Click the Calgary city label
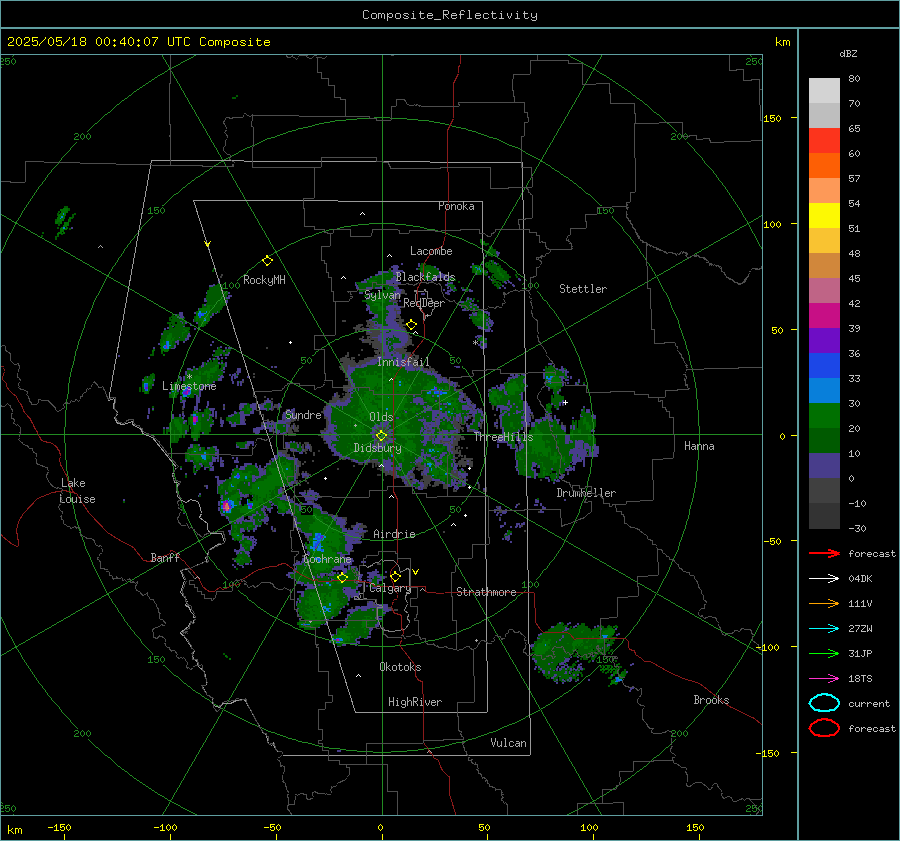This screenshot has width=900, height=841. pos(390,588)
